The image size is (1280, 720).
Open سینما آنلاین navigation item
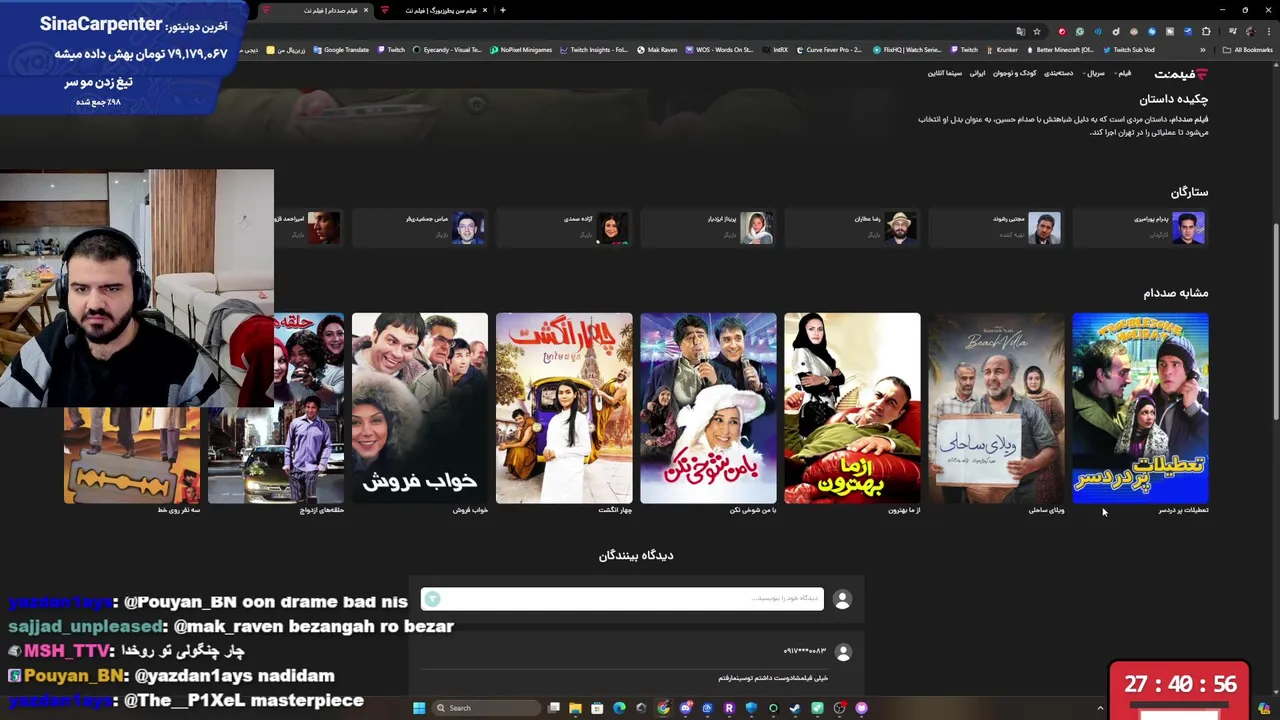[944, 74]
